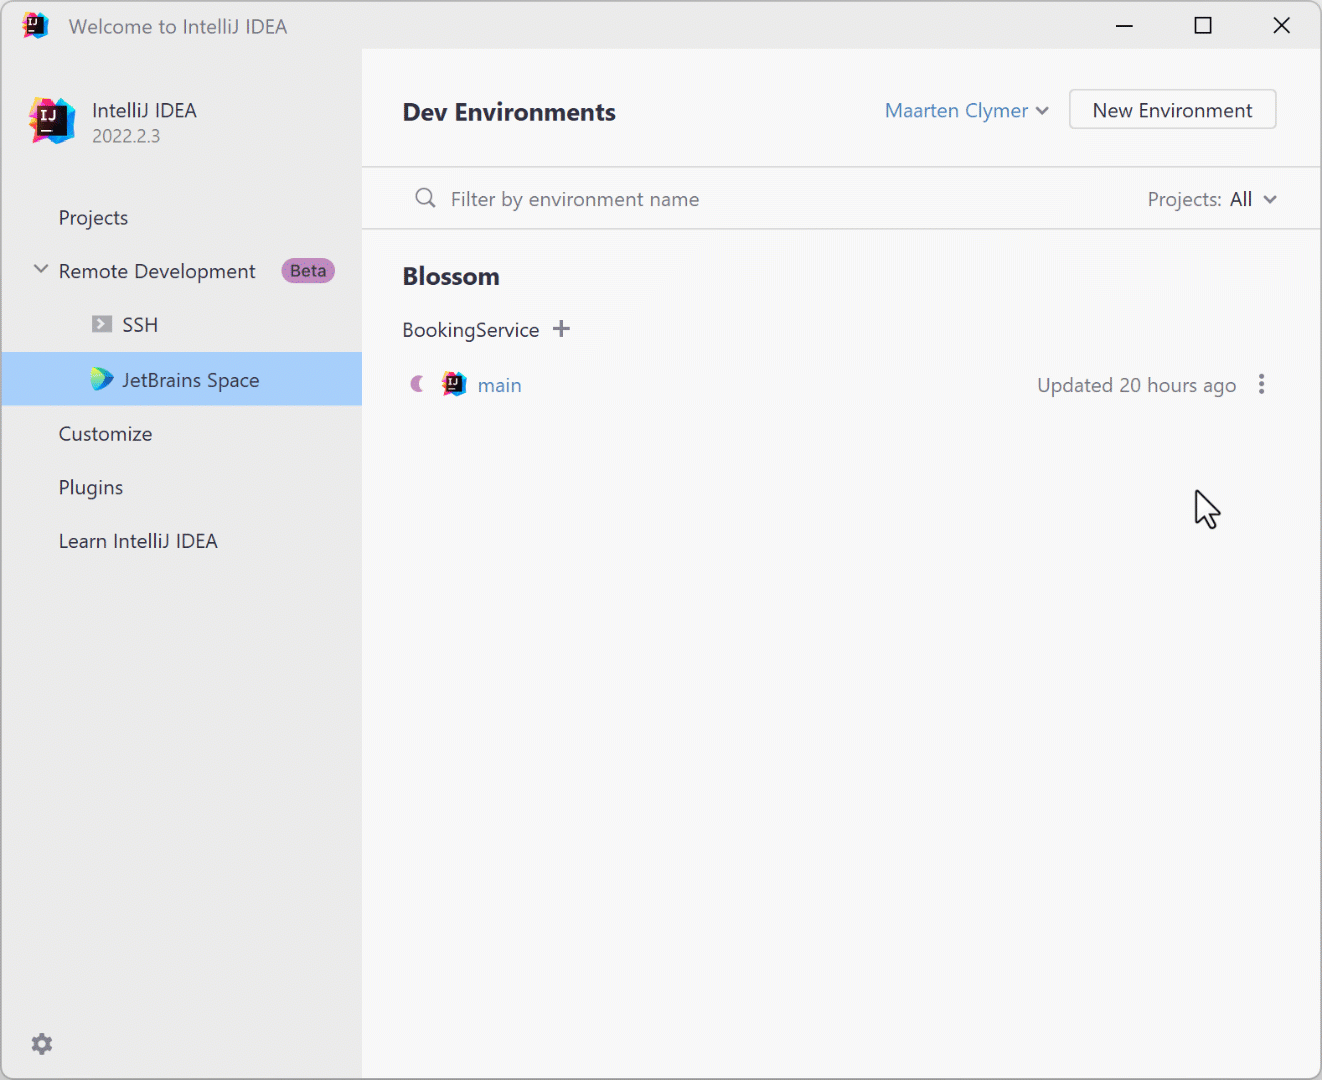The height and width of the screenshot is (1080, 1322).
Task: Maximize the Welcome to IntelliJ IDEA window
Action: click(x=1203, y=26)
